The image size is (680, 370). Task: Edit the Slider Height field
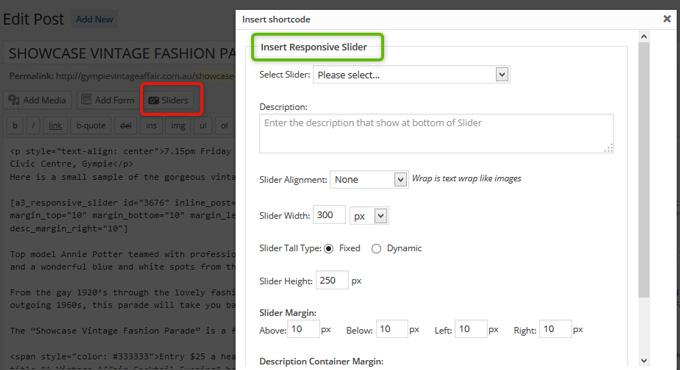tap(332, 280)
